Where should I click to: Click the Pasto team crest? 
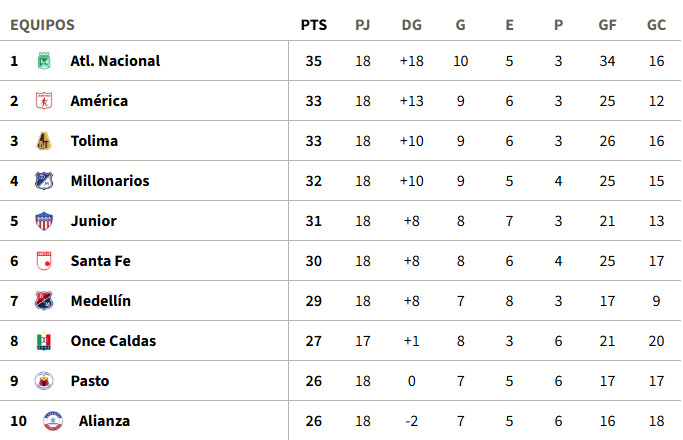tap(44, 381)
